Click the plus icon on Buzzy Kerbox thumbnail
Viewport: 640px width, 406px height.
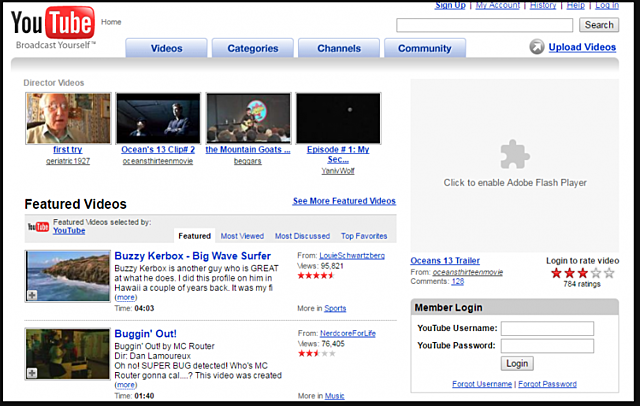pos(32,295)
